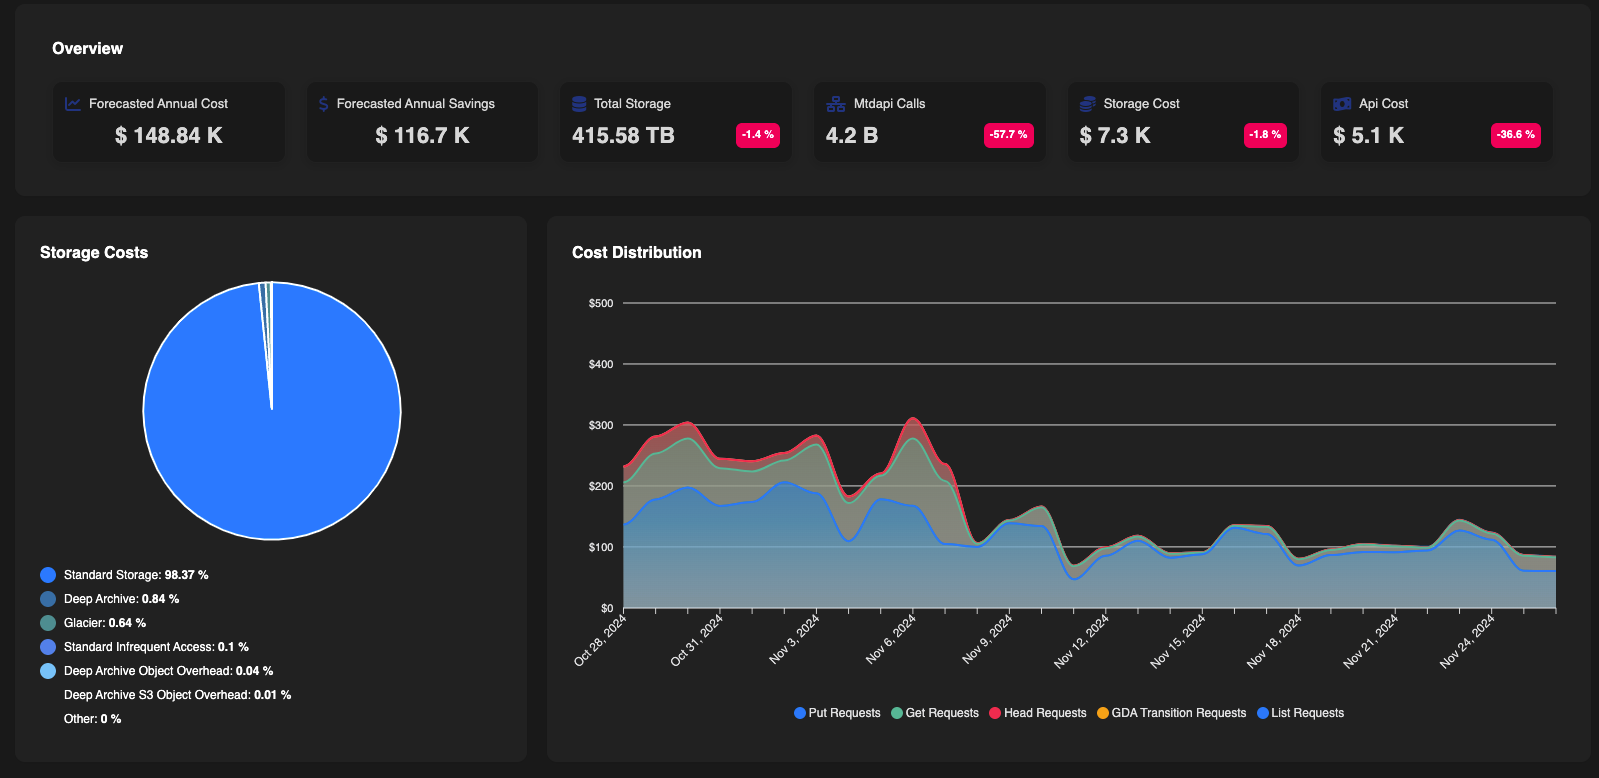1599x778 pixels.
Task: Toggle Get Requests legend item
Action: click(935, 713)
